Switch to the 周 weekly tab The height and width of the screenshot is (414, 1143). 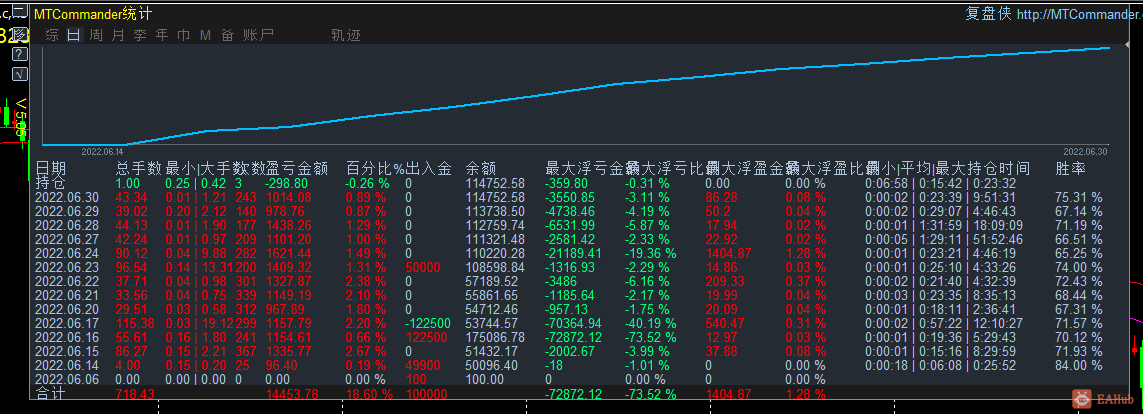(x=95, y=35)
